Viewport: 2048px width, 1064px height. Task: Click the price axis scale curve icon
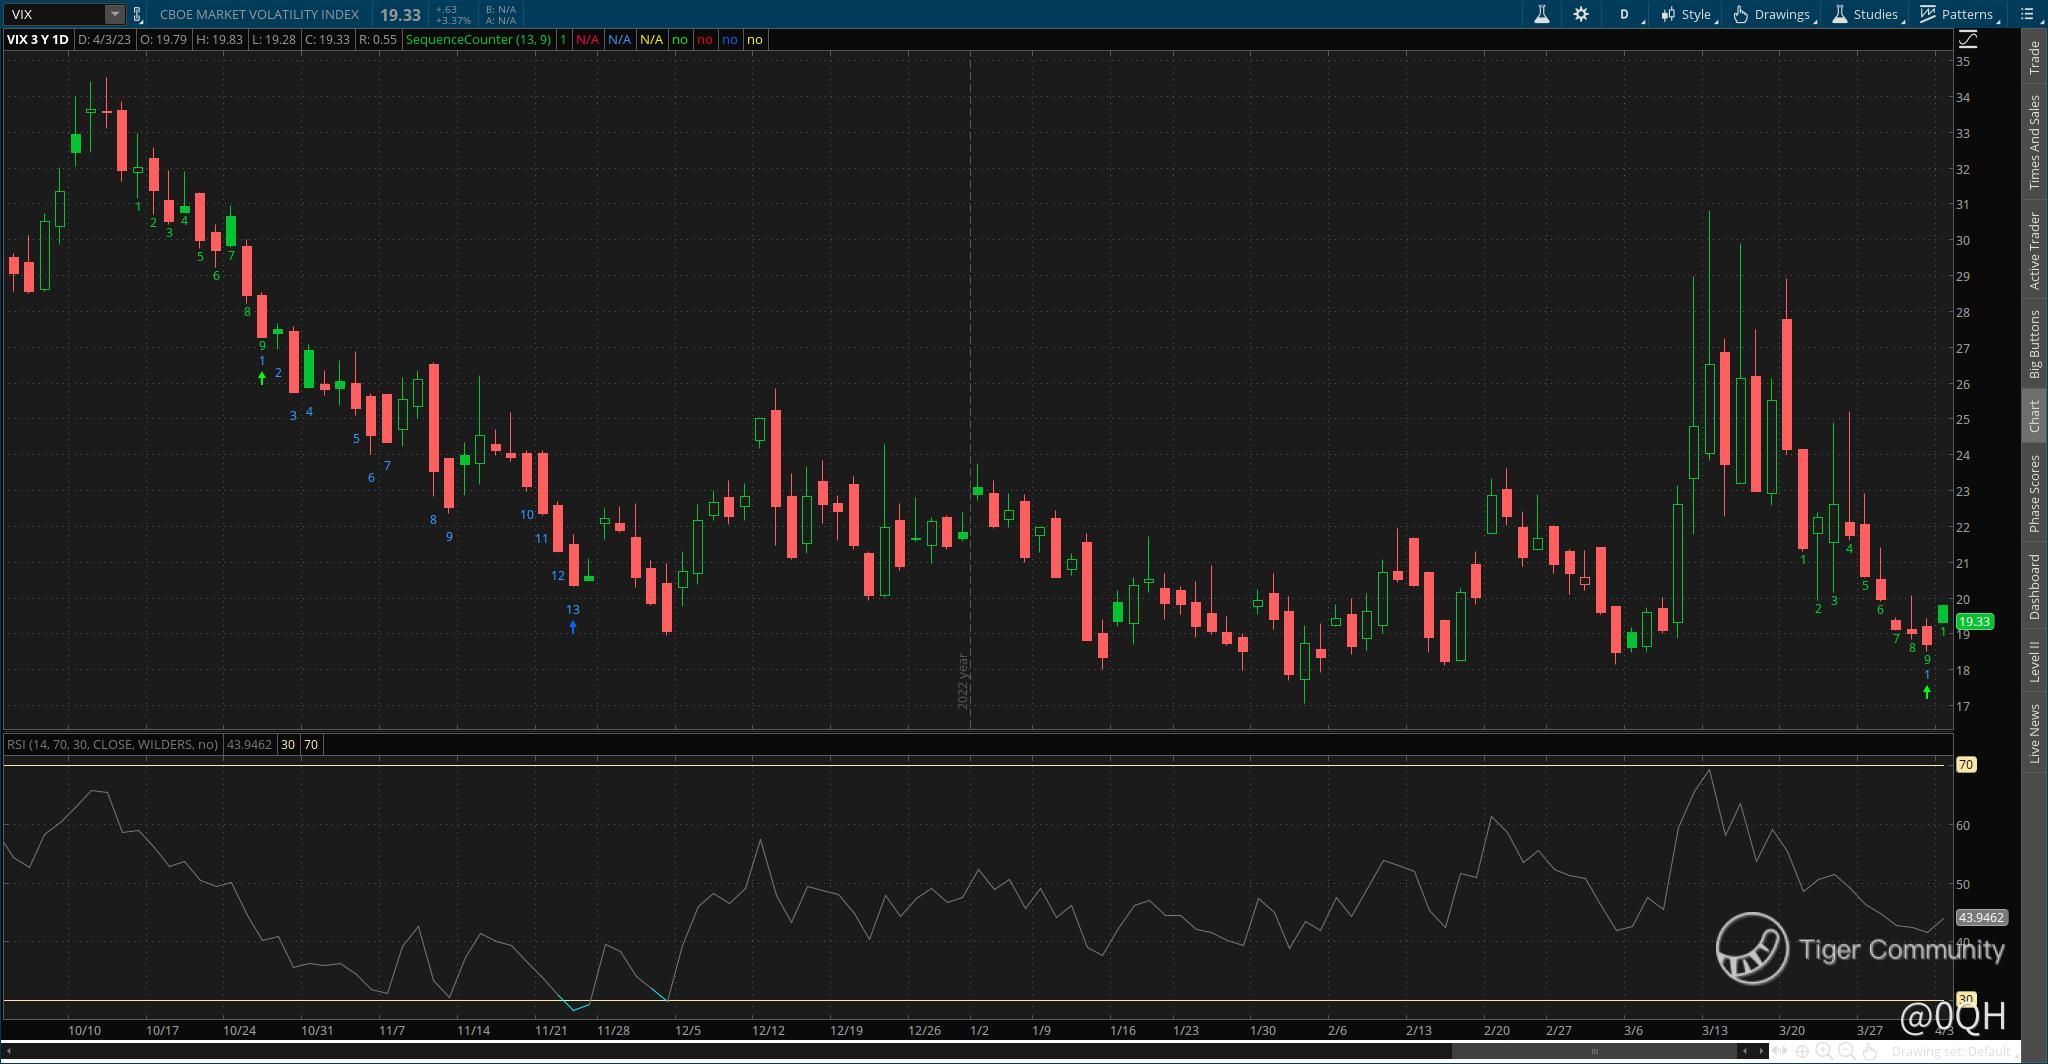point(1967,39)
